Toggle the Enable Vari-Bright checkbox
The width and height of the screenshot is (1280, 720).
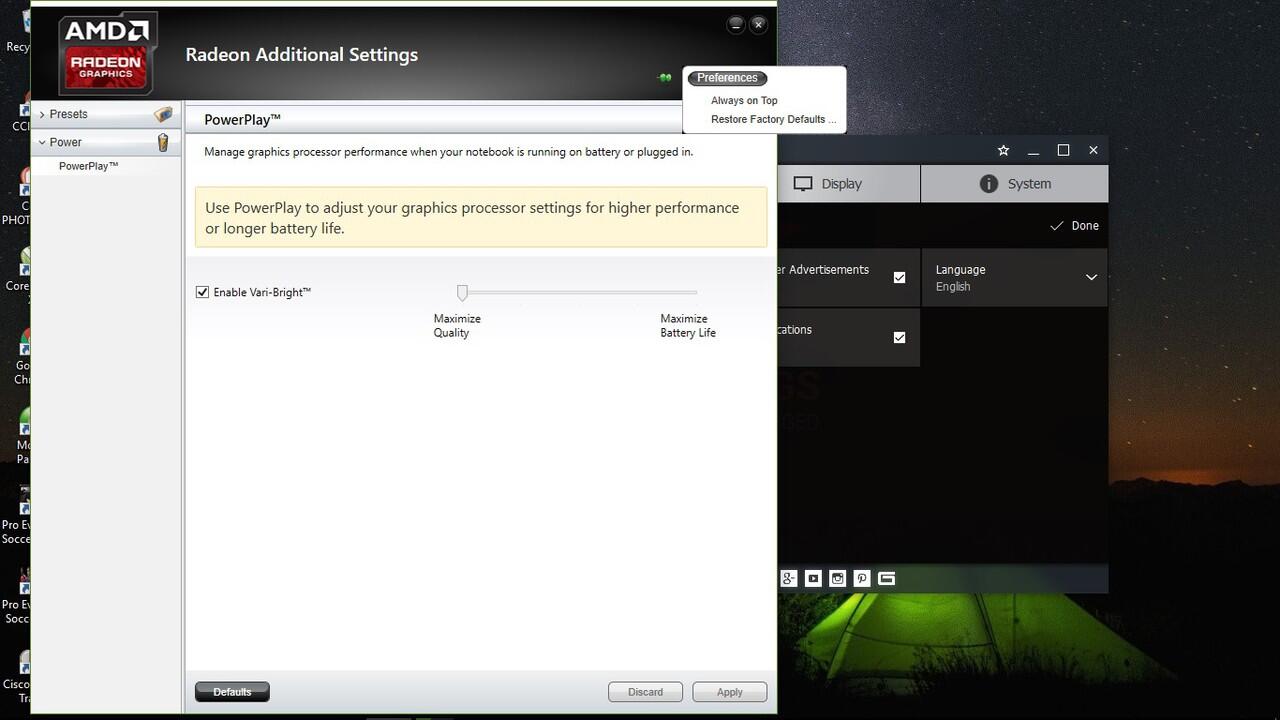[202, 292]
